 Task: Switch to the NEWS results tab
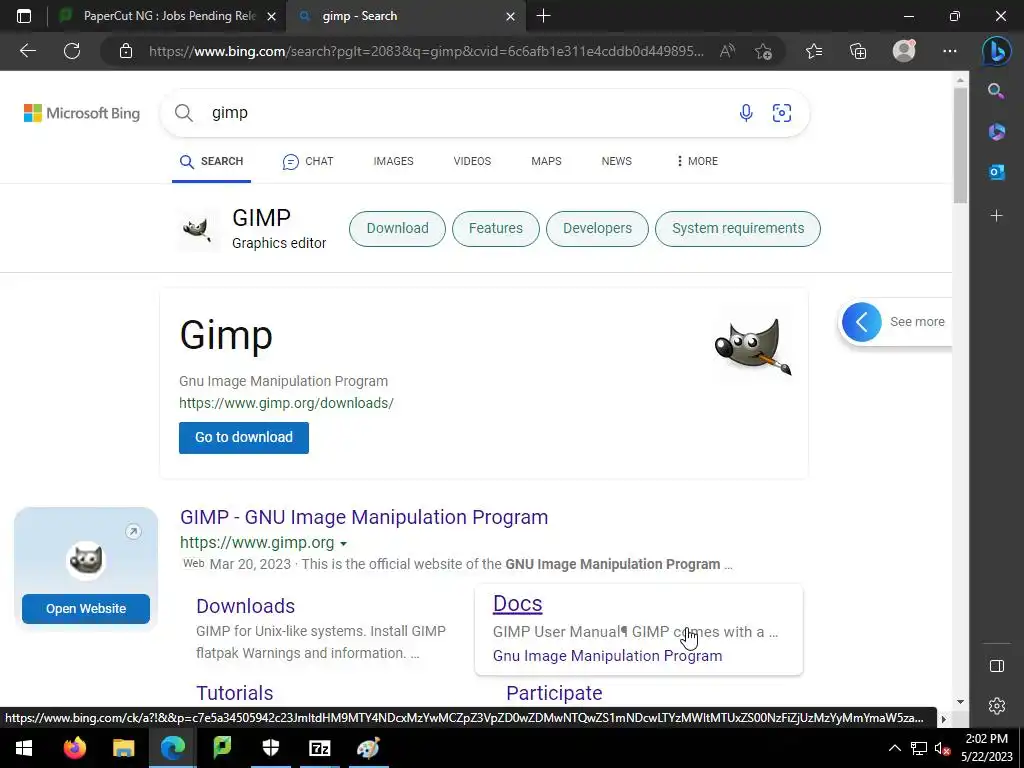(616, 161)
